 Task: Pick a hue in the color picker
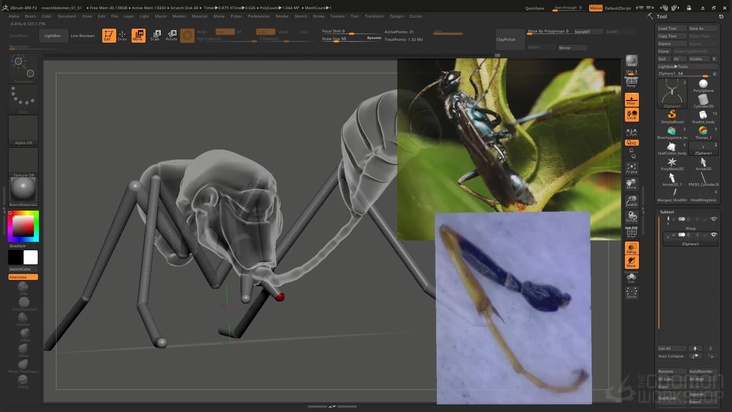[x=23, y=226]
